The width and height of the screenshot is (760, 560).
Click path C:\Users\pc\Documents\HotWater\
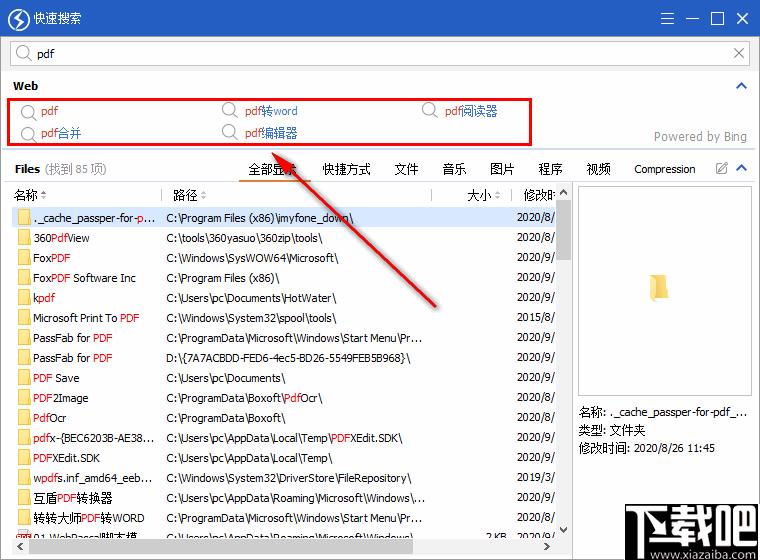click(251, 298)
